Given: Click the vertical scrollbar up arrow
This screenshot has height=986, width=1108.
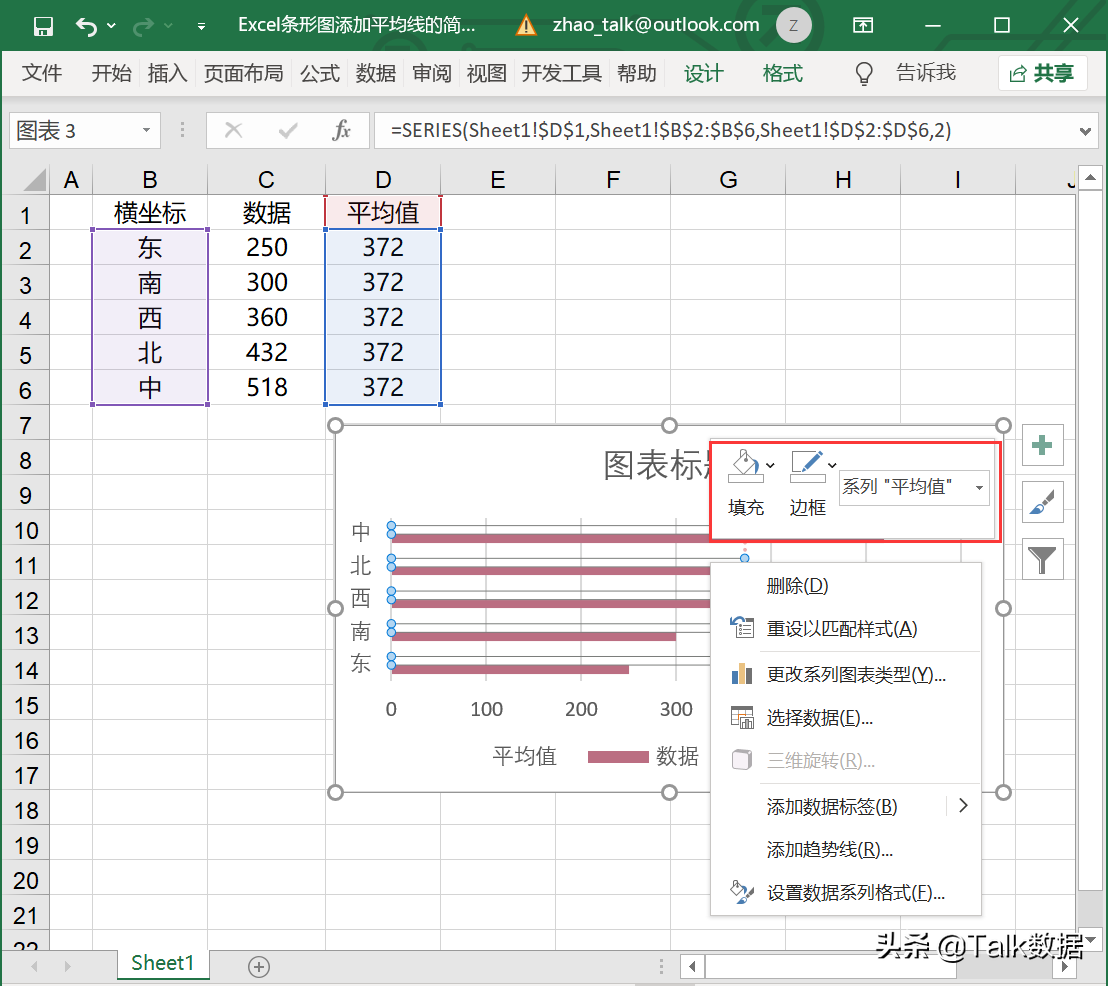Looking at the screenshot, I should (x=1090, y=178).
